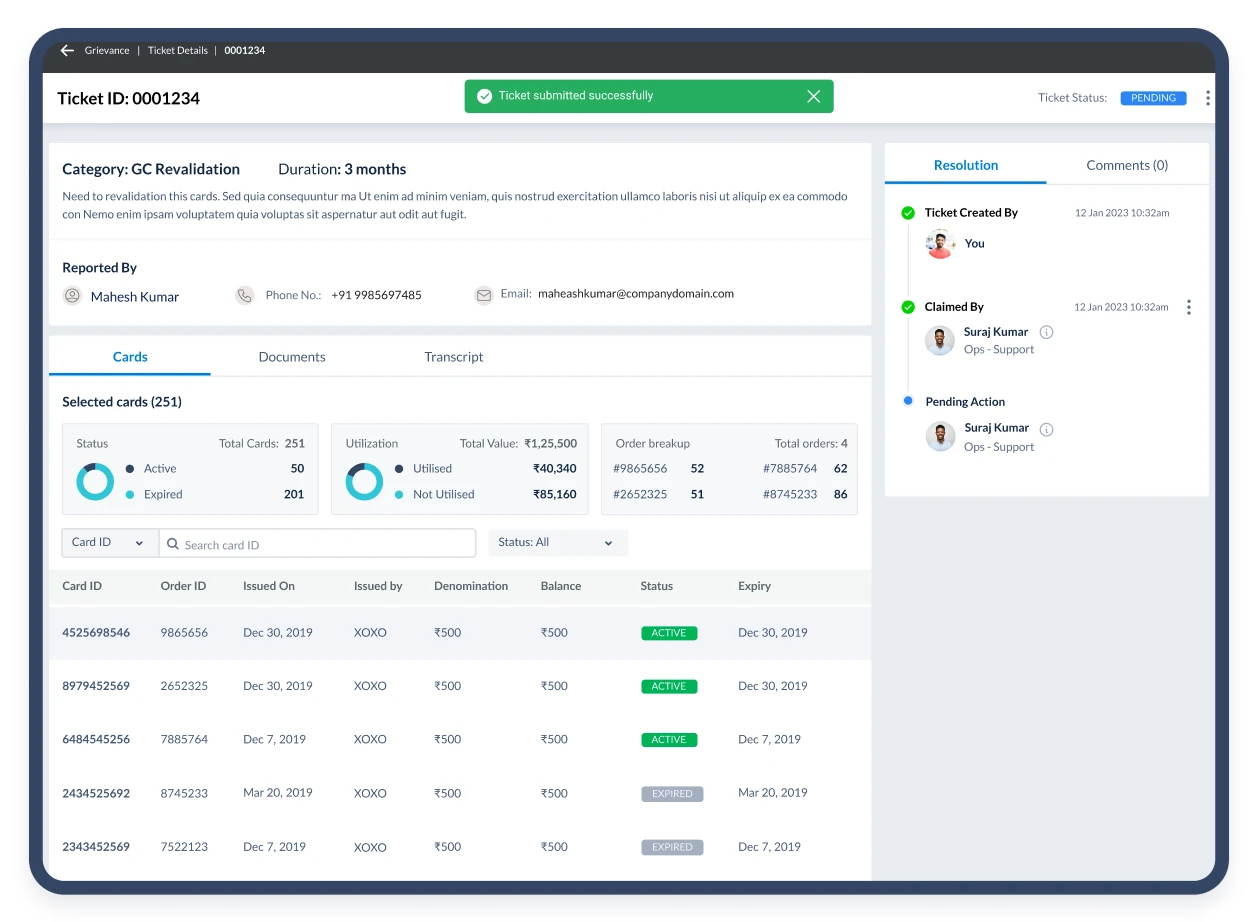Select the Resolution tab

click(966, 165)
